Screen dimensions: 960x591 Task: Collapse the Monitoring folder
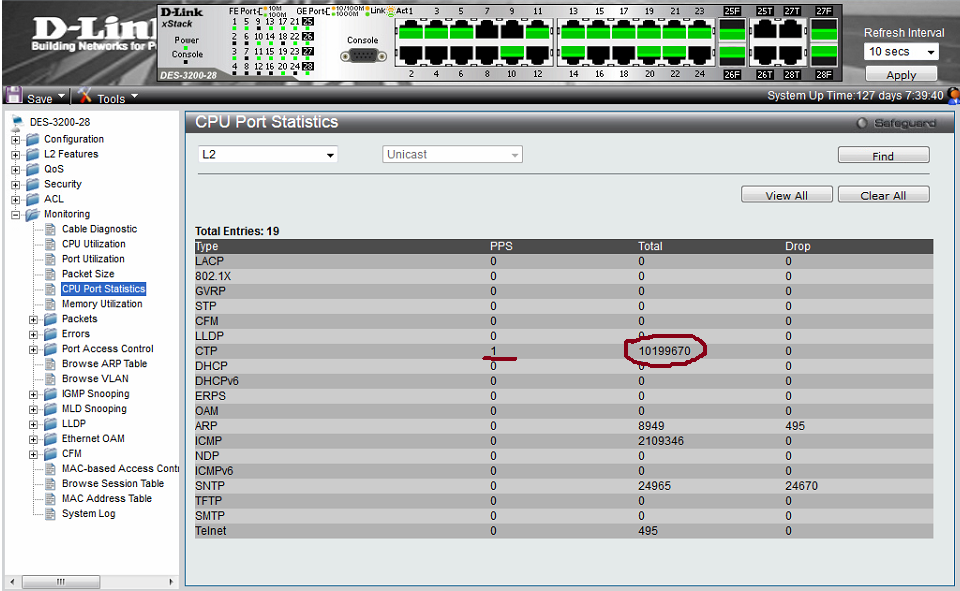(15, 215)
